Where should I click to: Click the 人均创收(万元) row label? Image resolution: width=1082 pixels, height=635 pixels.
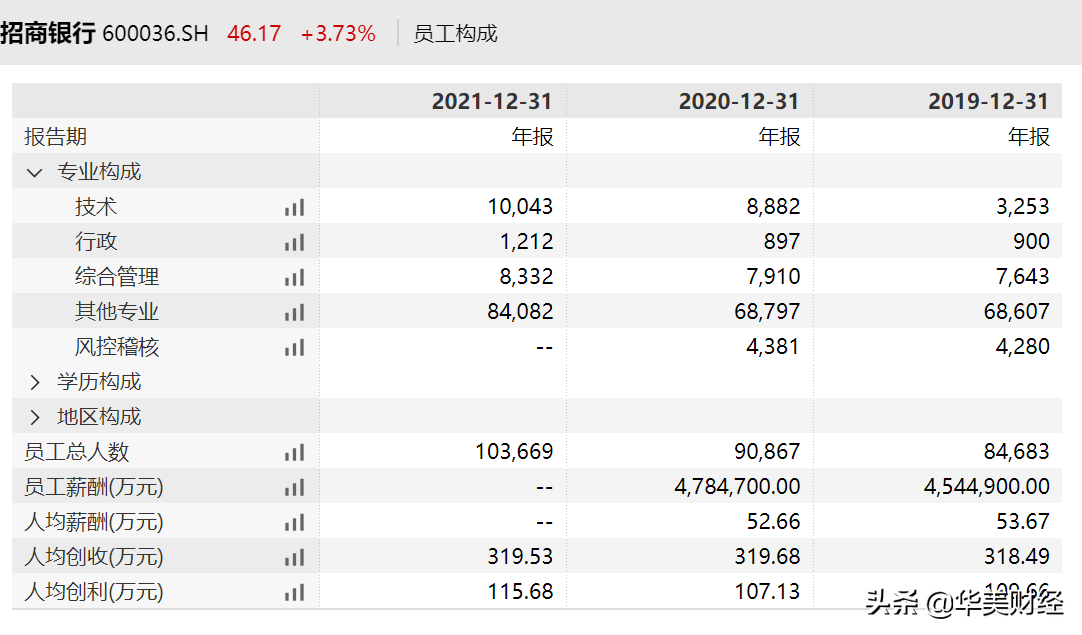(94, 556)
